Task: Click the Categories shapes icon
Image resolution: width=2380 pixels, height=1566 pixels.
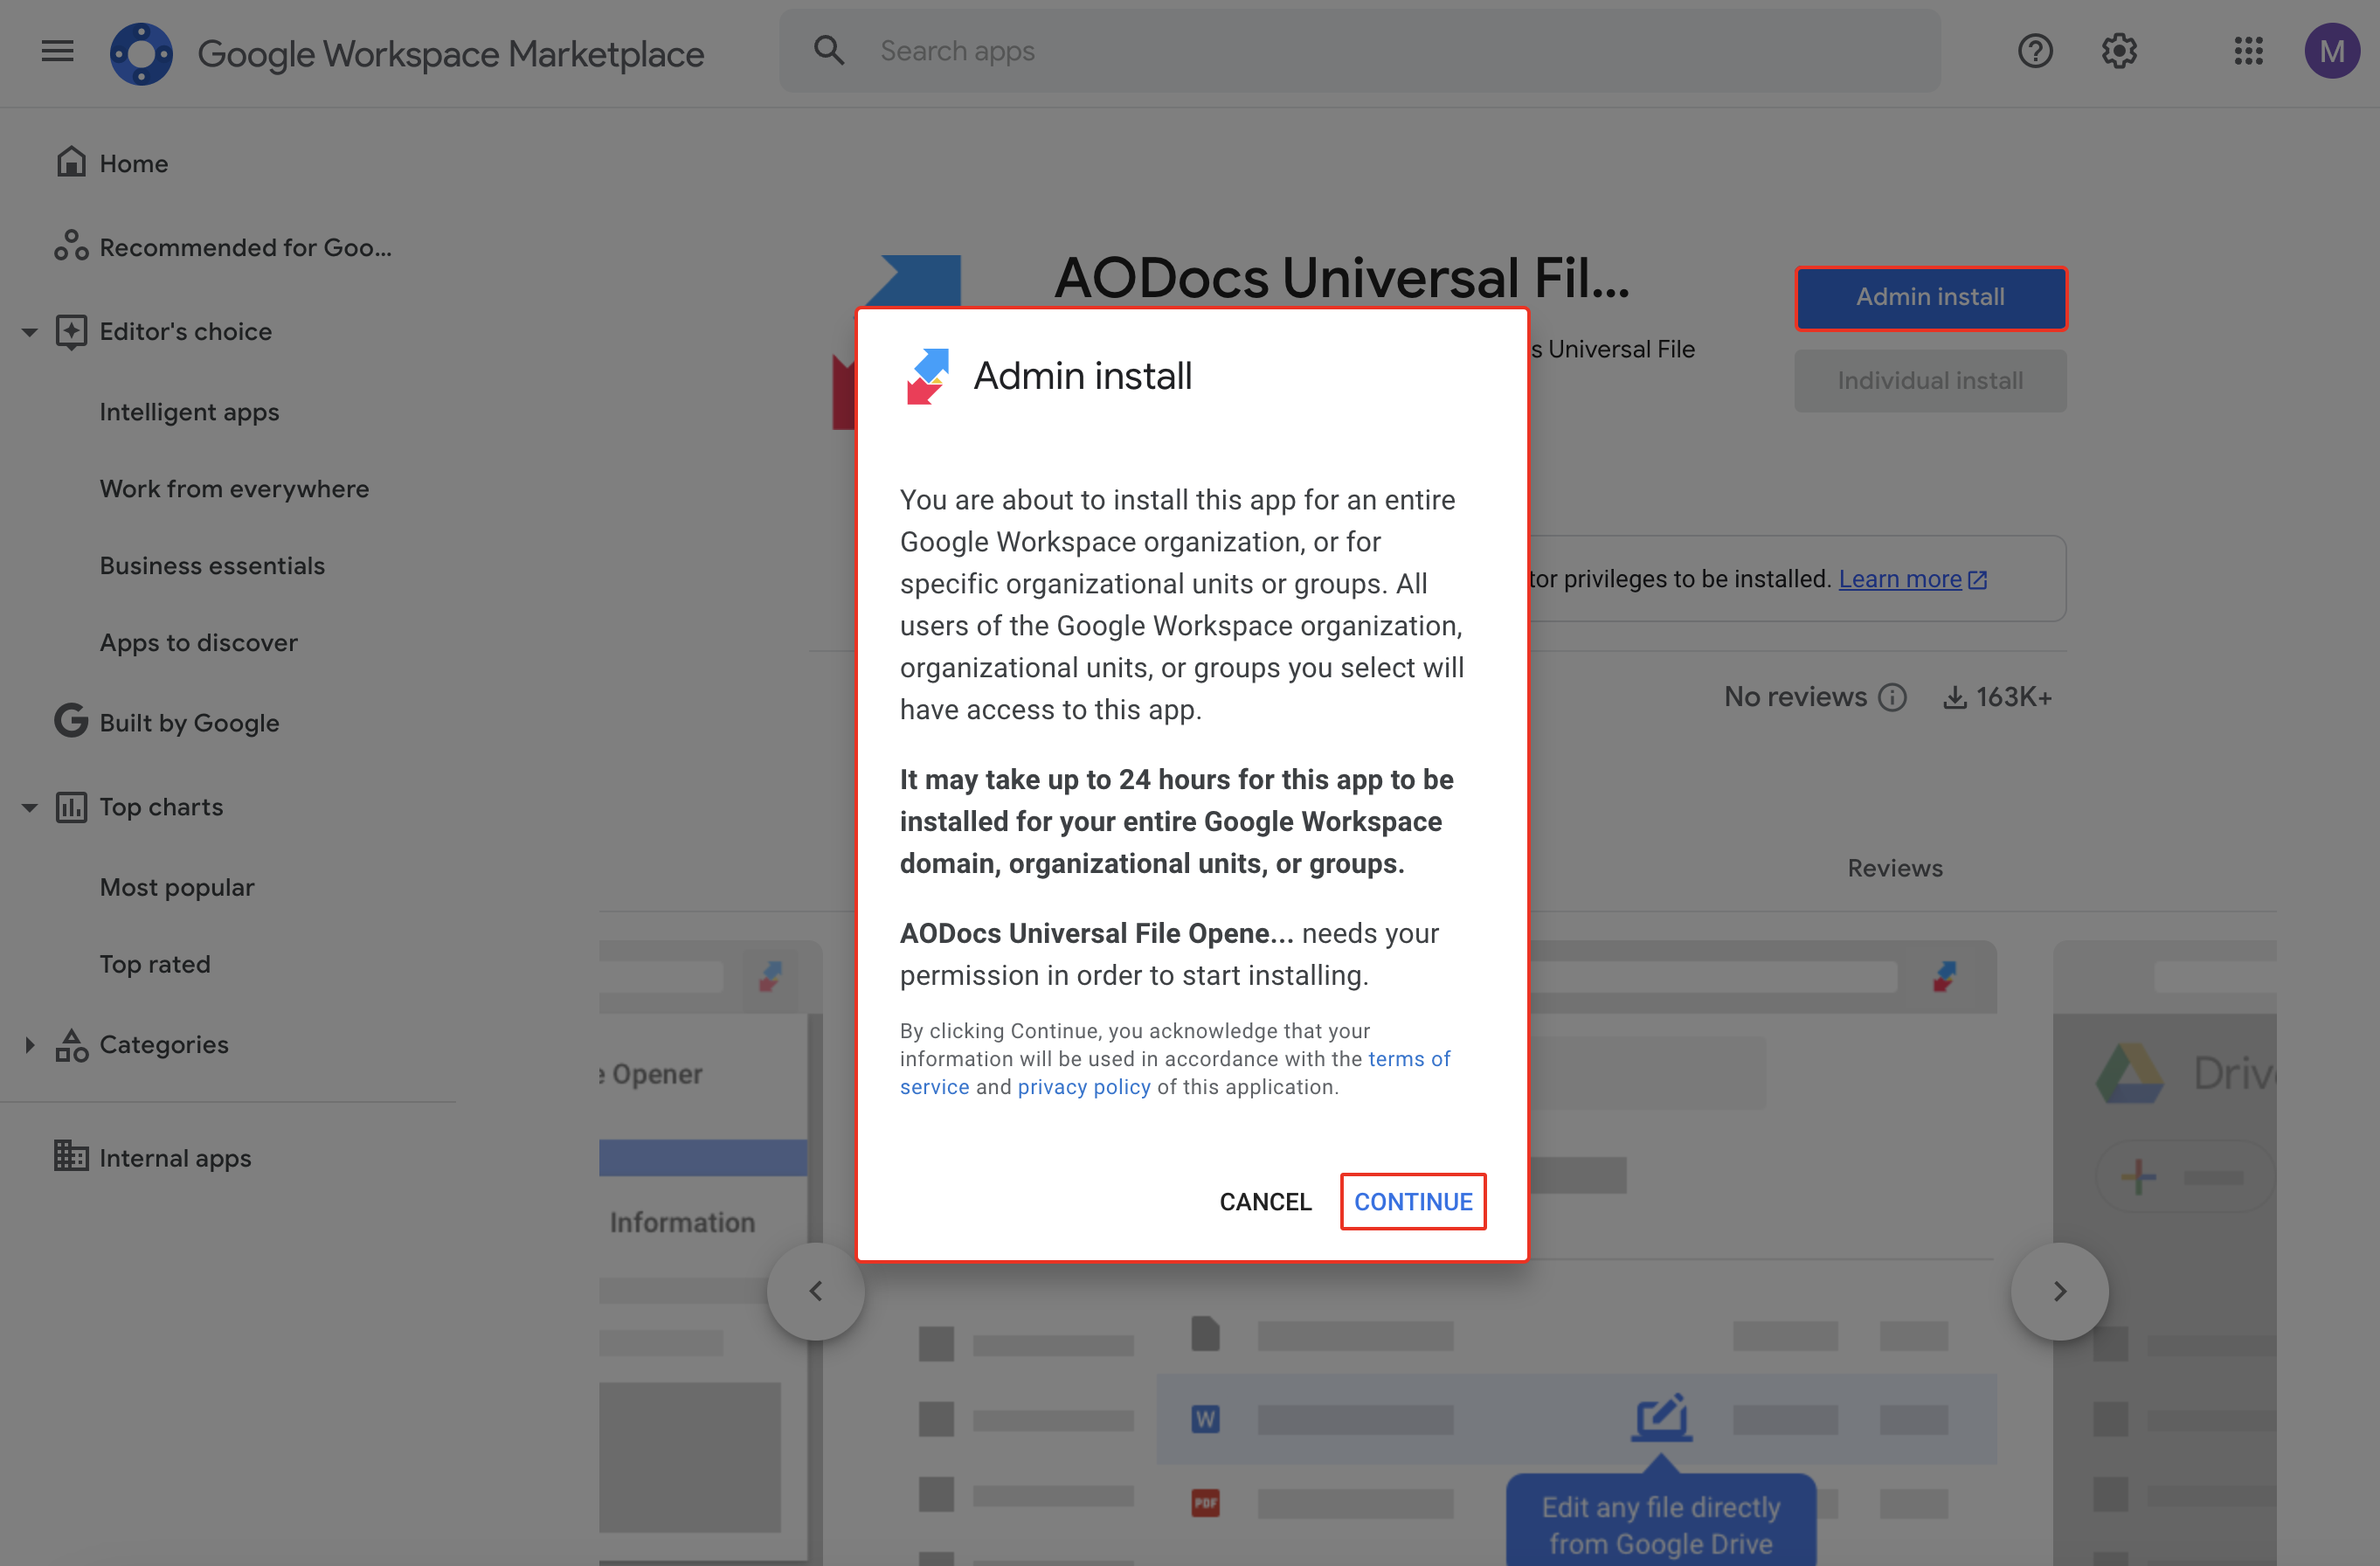Action: click(x=71, y=1045)
